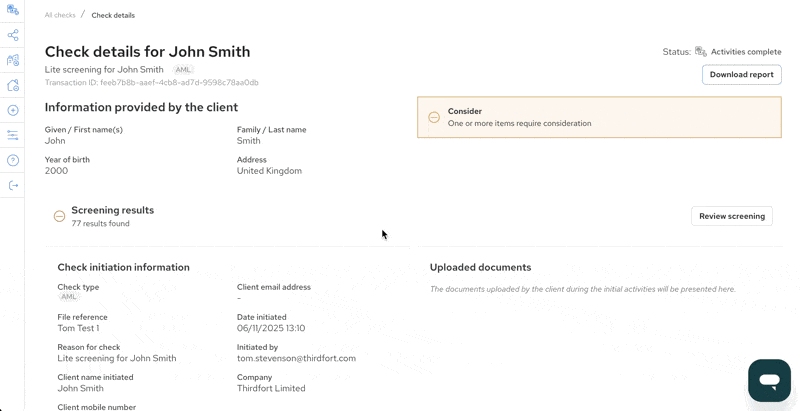Click the Consider notification banner

tap(599, 117)
